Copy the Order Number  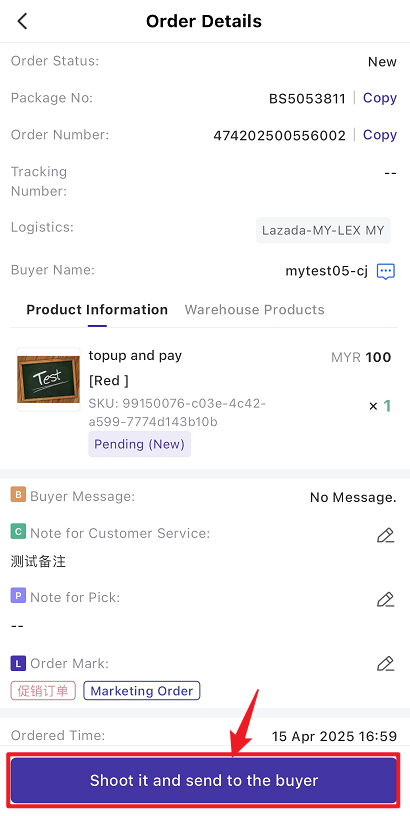pos(380,135)
